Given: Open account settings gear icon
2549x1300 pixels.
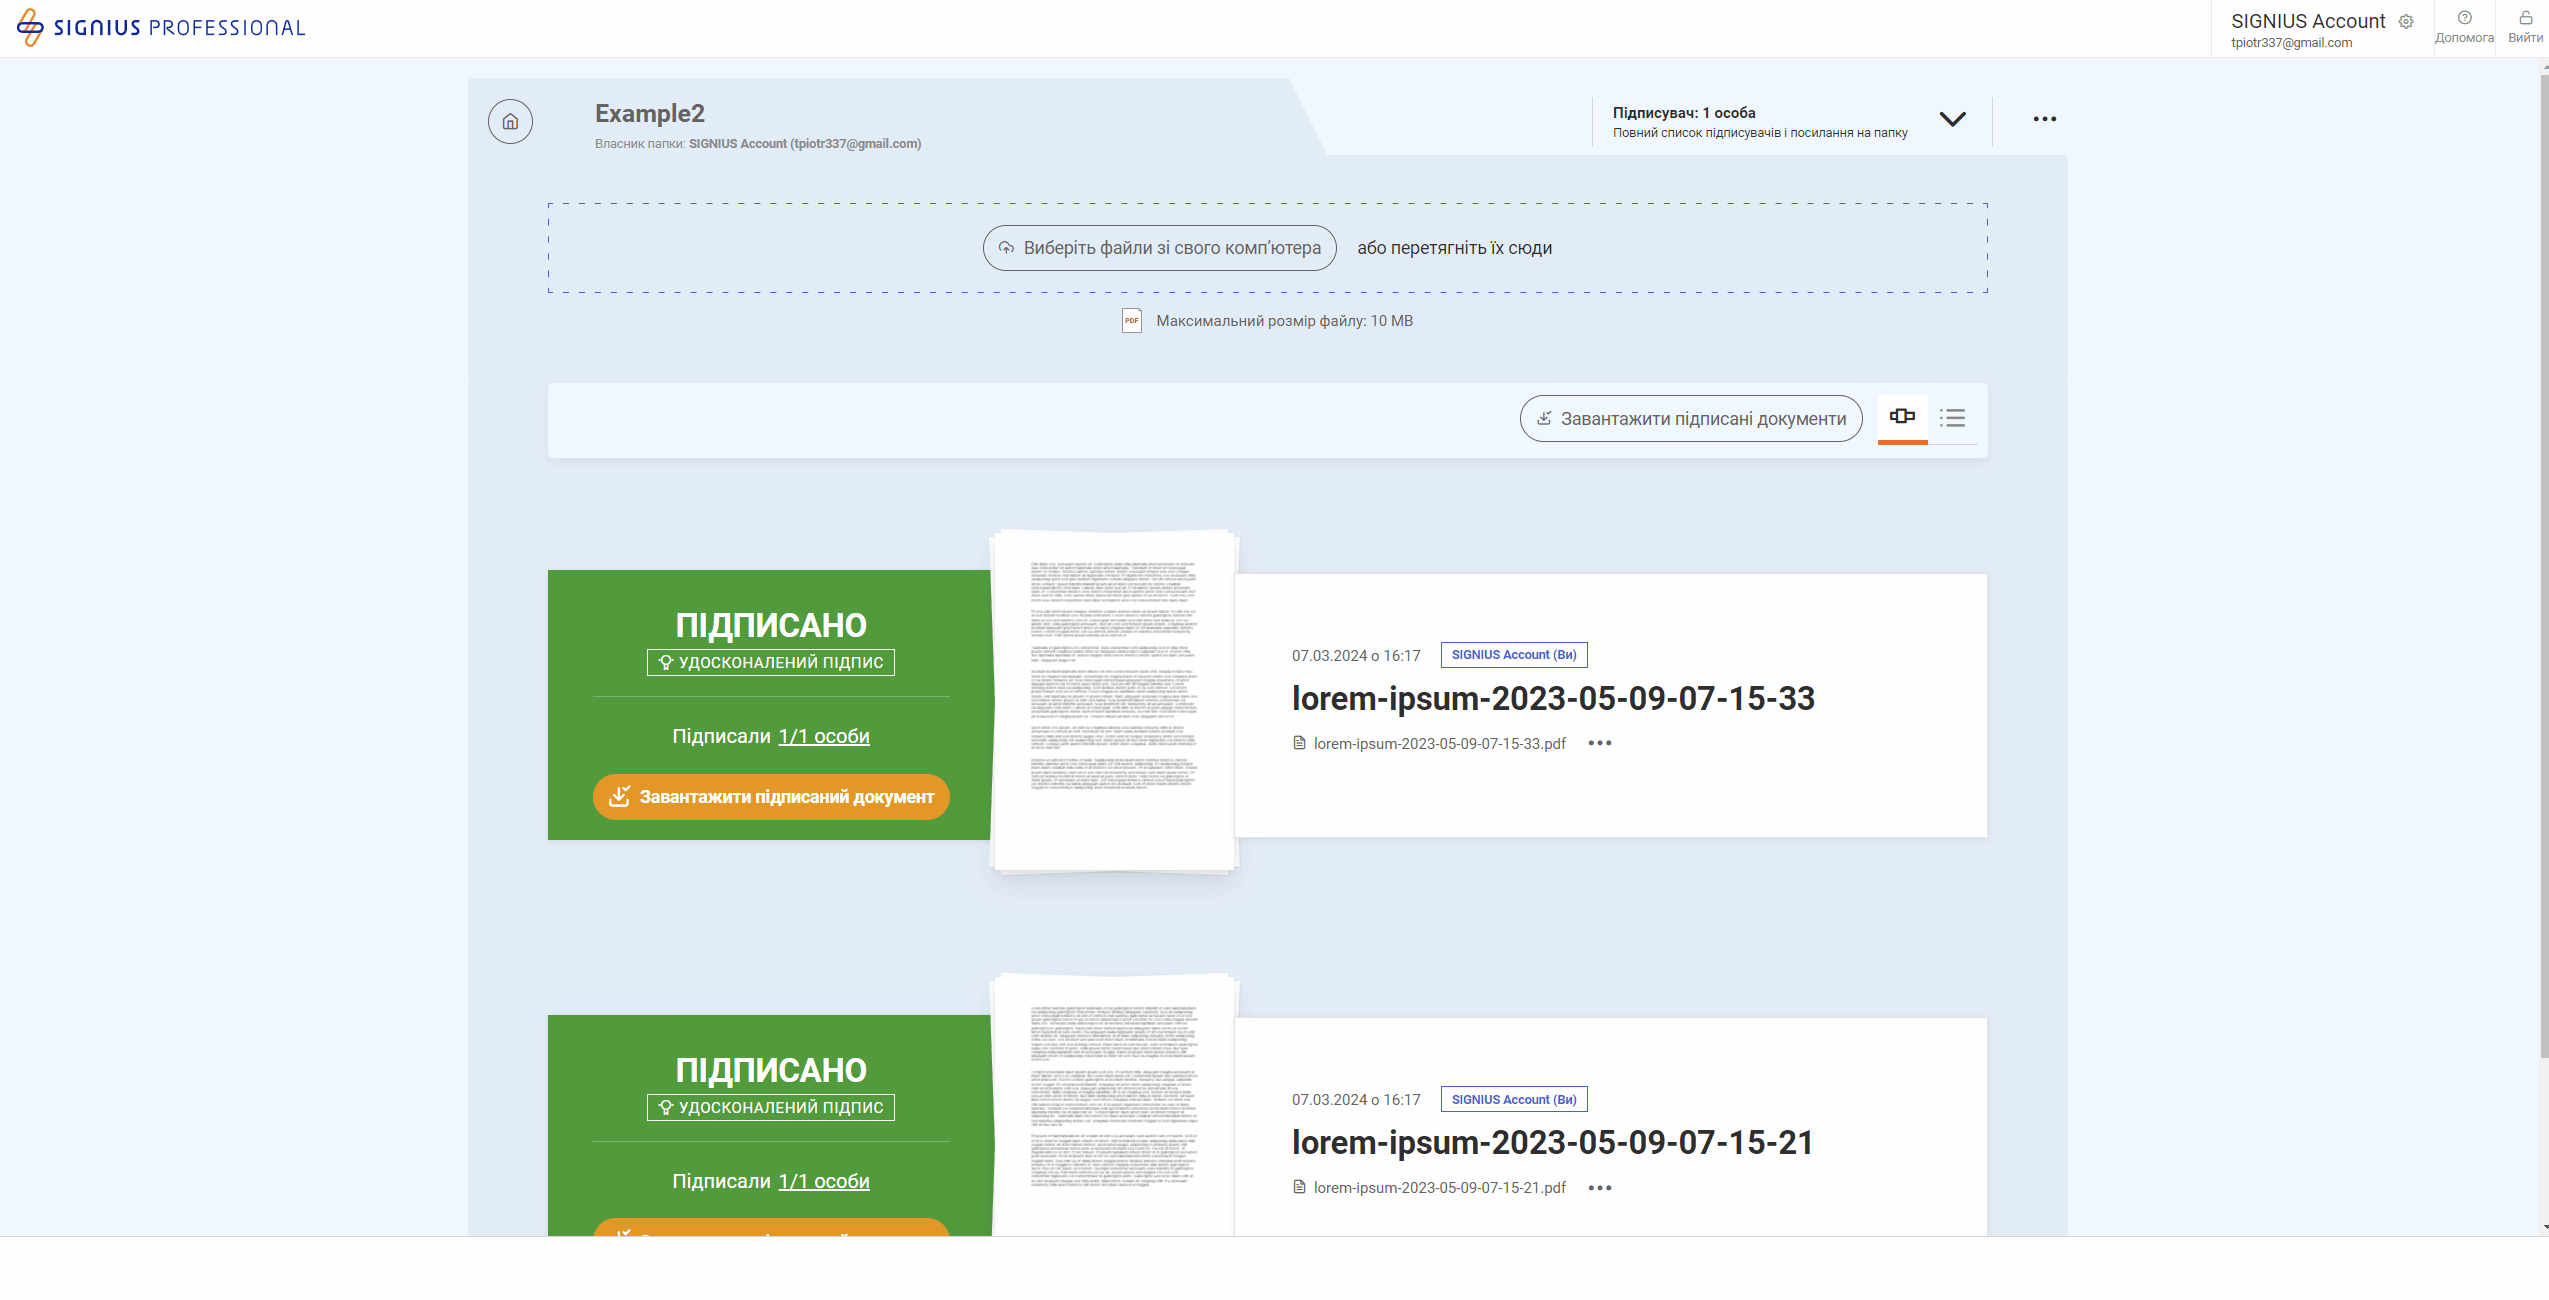Looking at the screenshot, I should tap(2406, 22).
